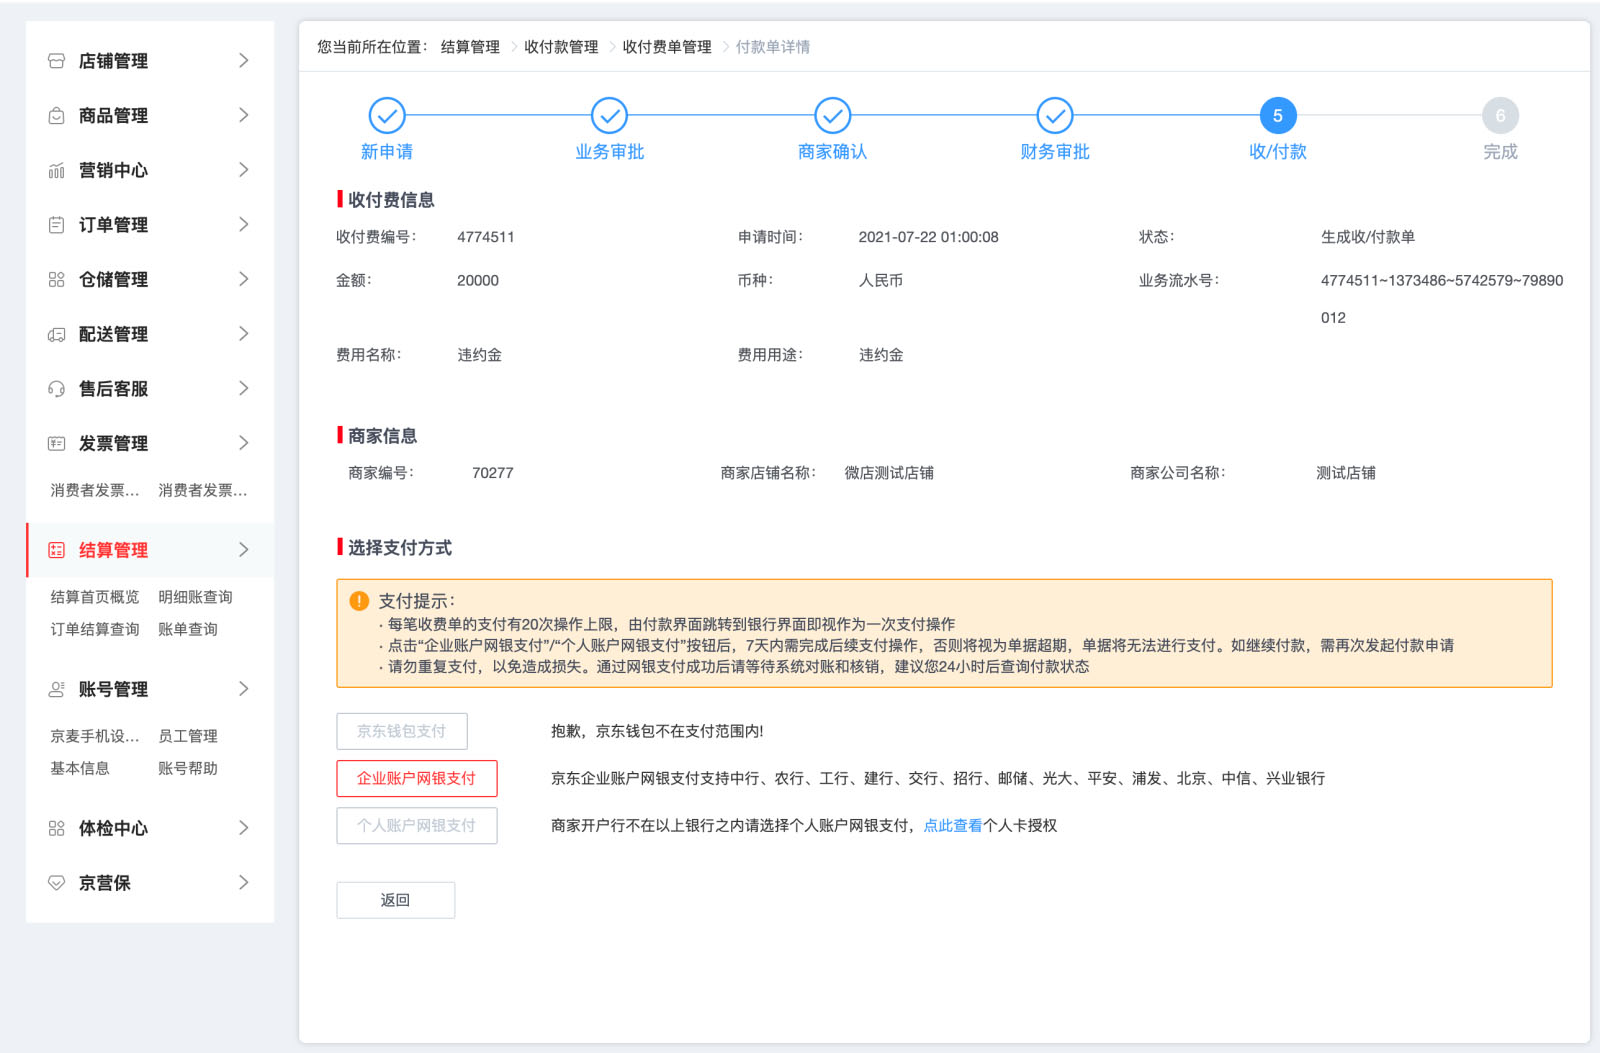
Task: Click the orange payment warning alert icon
Action: [x=358, y=601]
